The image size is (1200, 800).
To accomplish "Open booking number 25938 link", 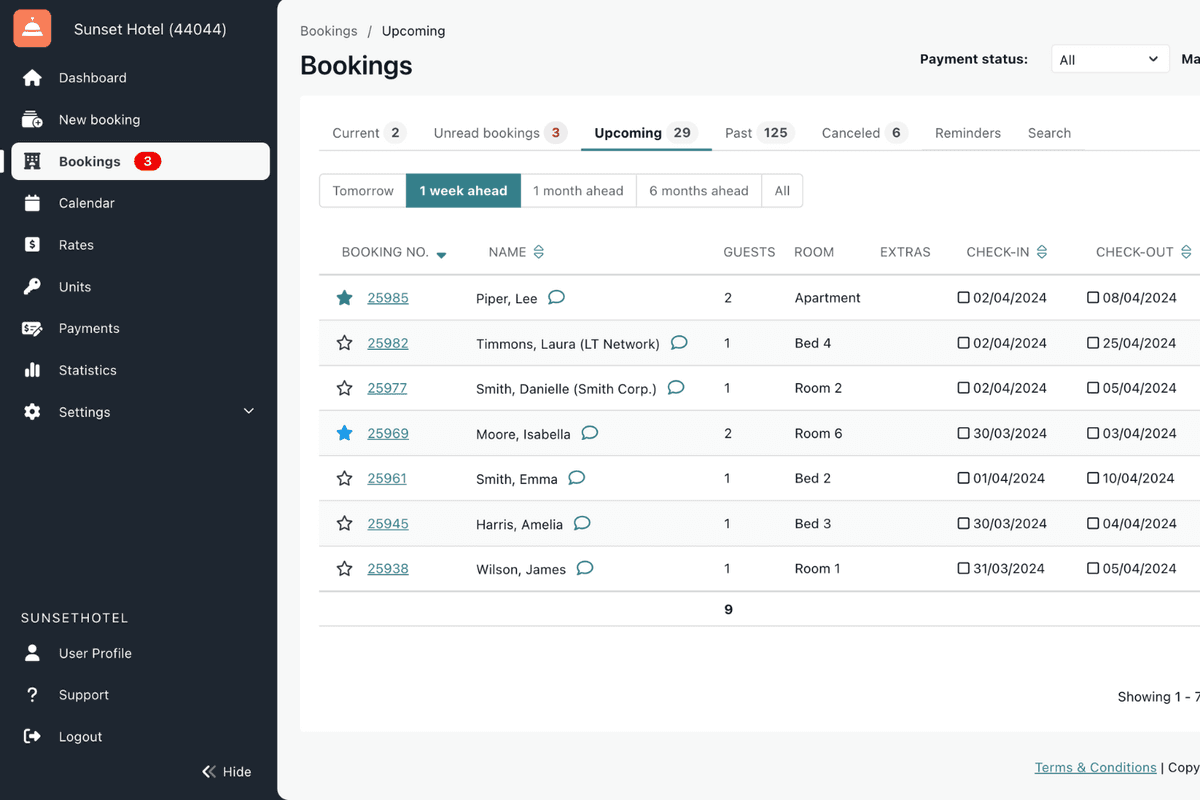I will 388,568.
